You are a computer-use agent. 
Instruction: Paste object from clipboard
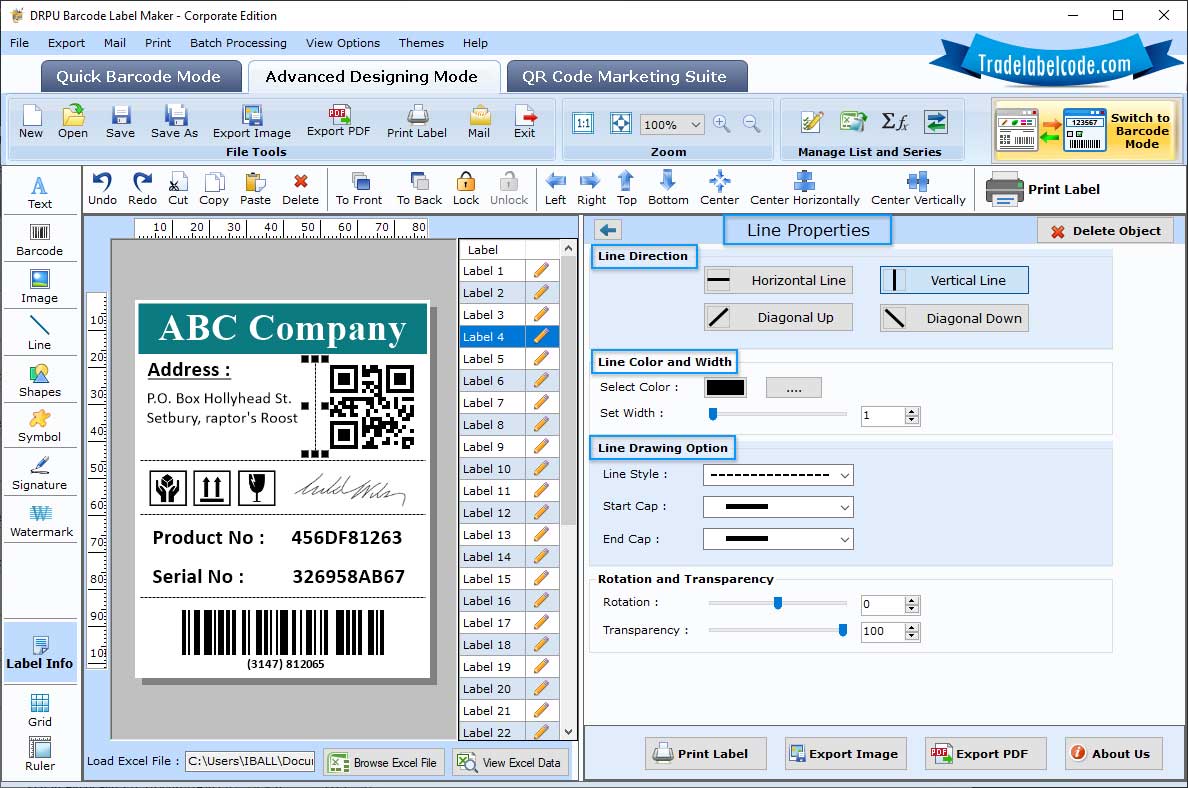(255, 189)
